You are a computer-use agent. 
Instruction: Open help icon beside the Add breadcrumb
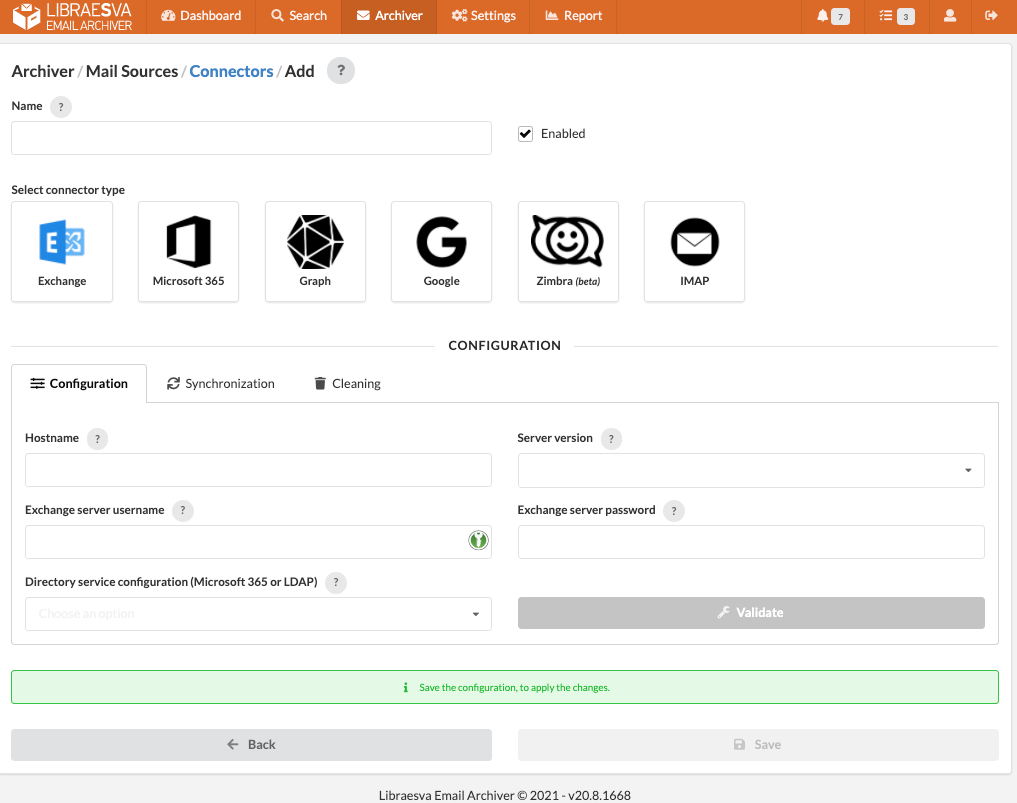click(341, 71)
